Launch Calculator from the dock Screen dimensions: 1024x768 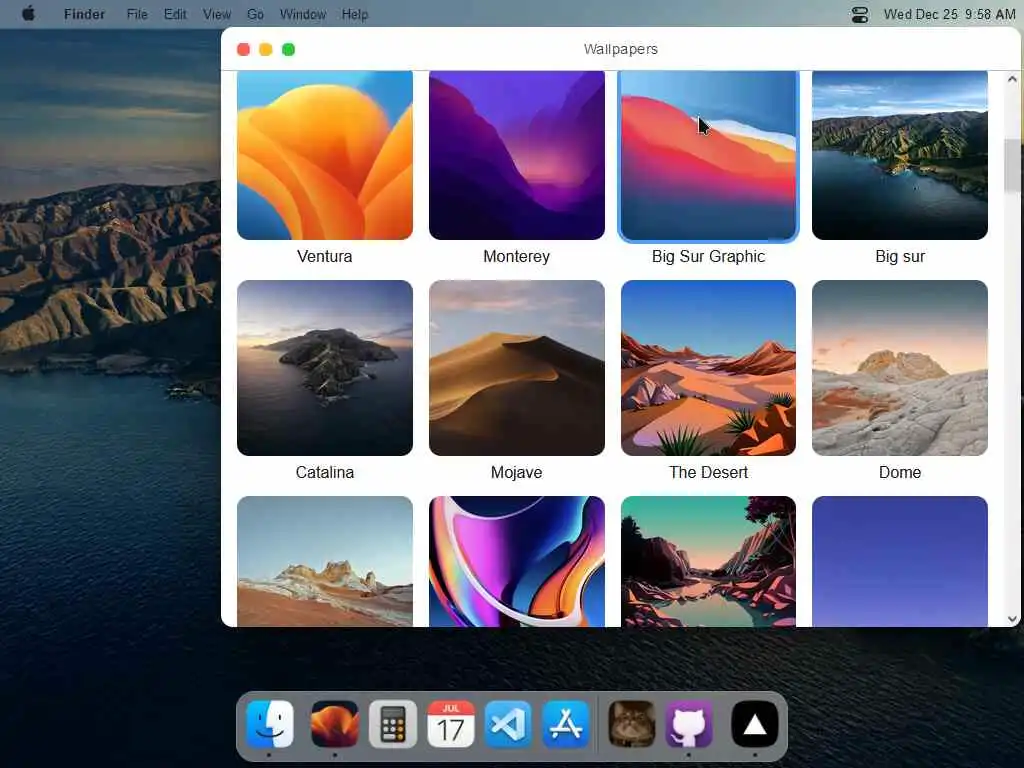click(x=392, y=724)
